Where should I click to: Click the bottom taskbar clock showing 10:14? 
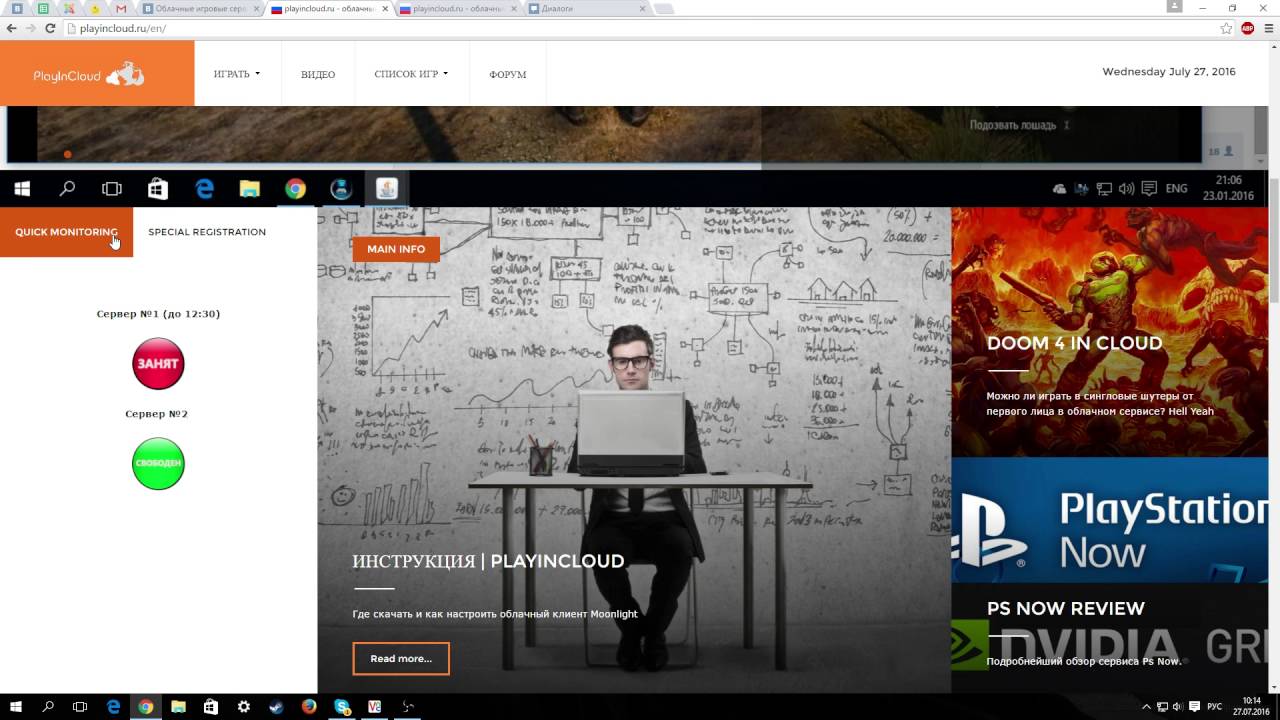[1250, 706]
